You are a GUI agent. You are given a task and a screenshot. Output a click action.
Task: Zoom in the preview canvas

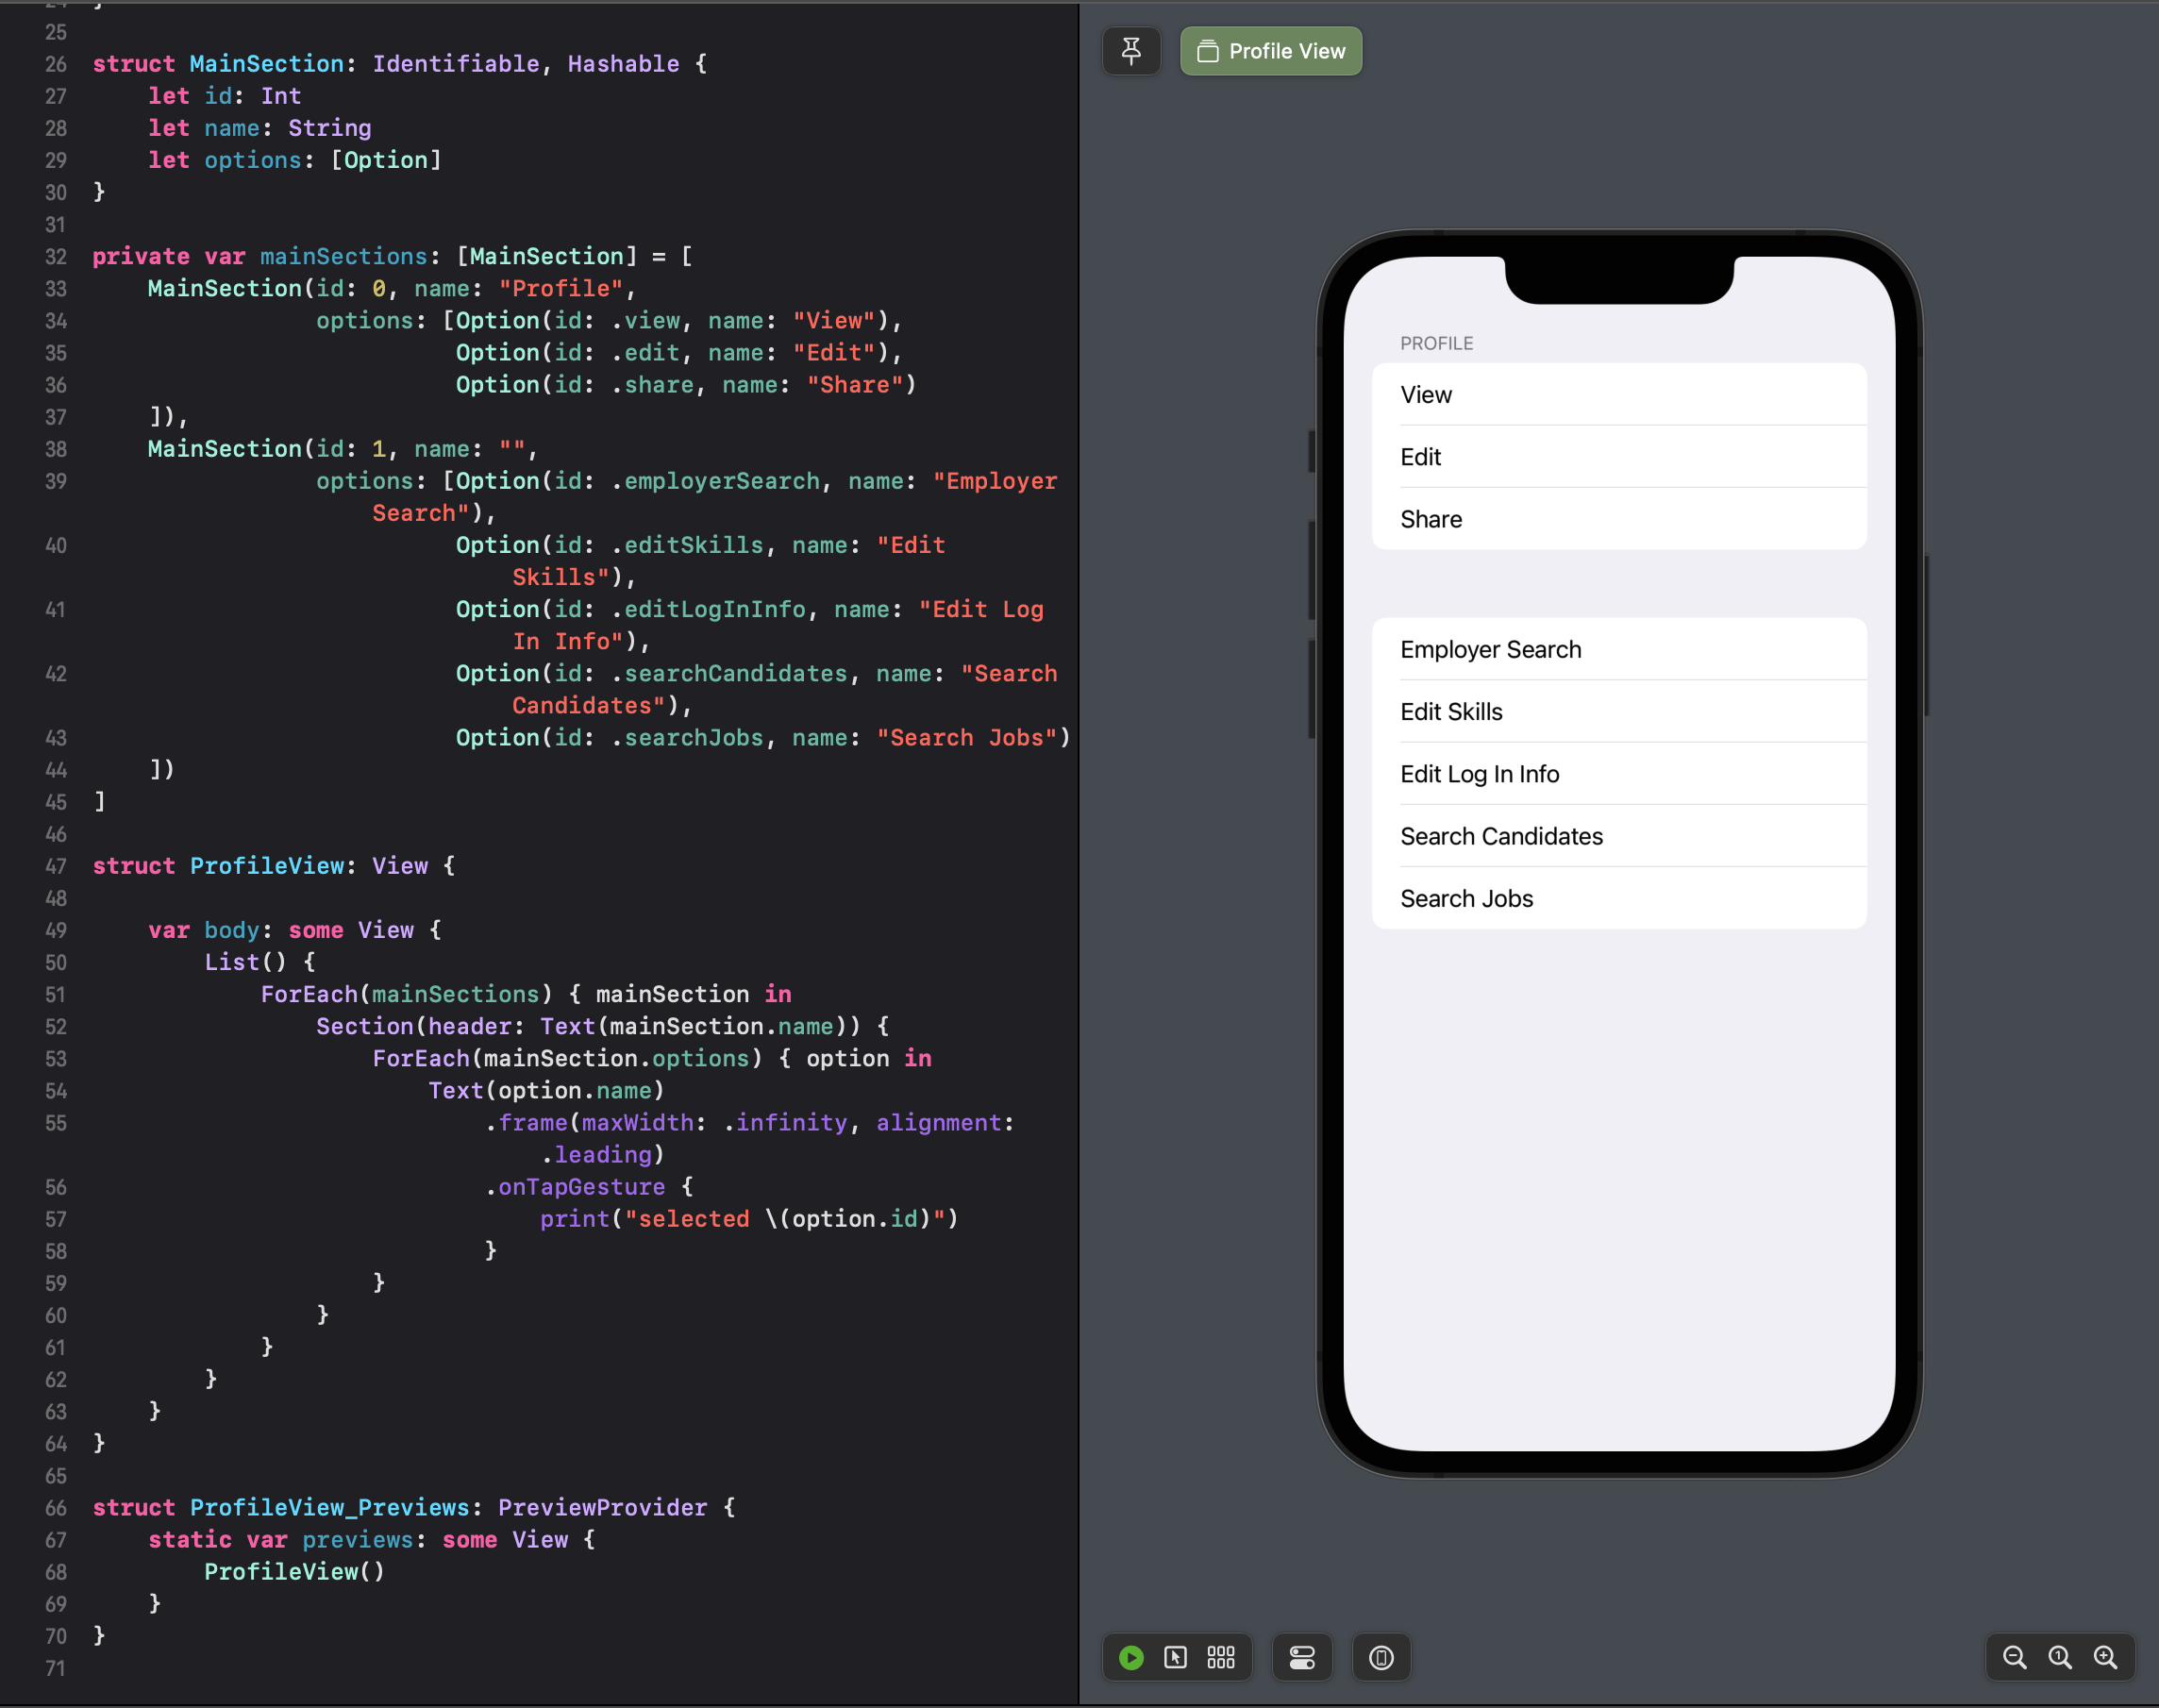coord(2105,1658)
